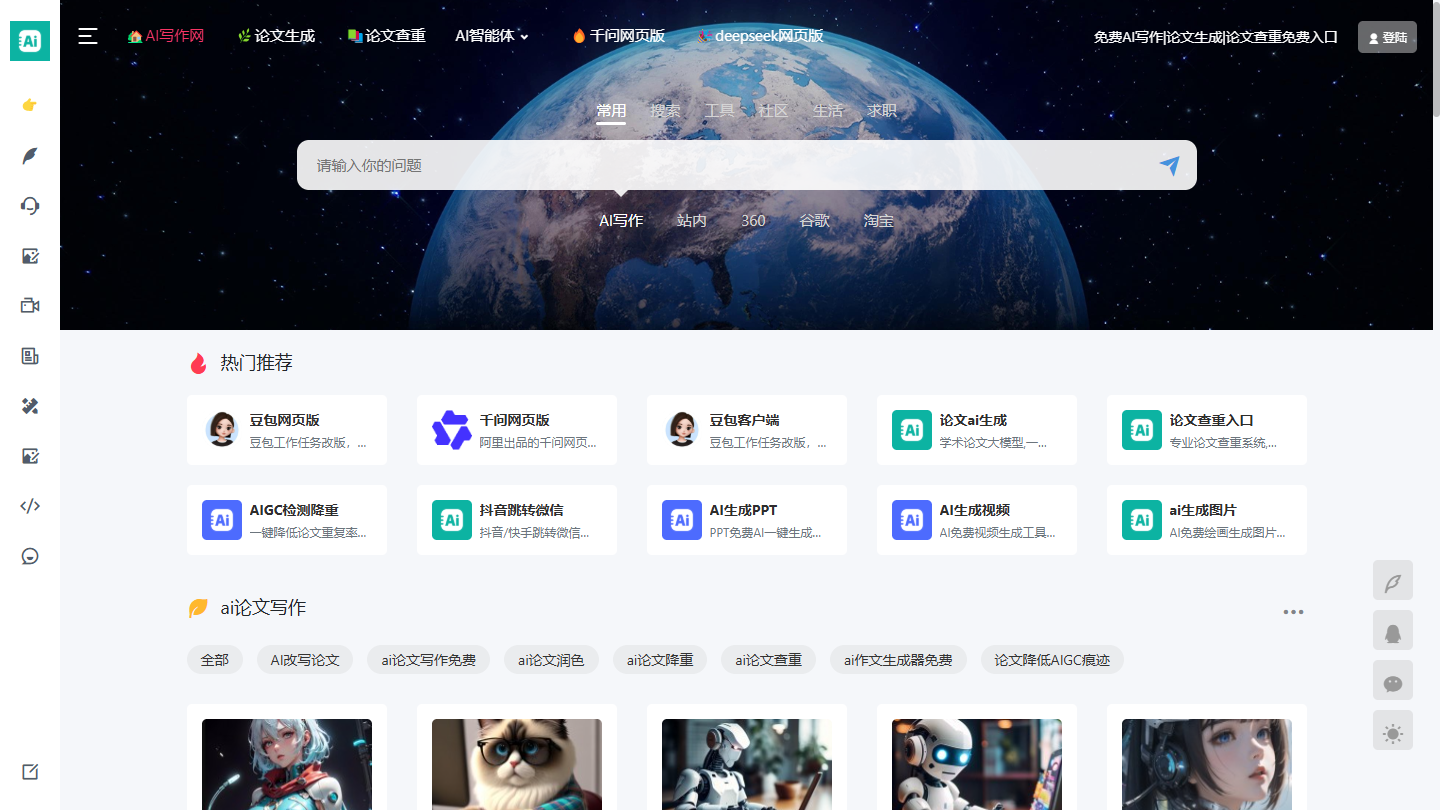The image size is (1440, 810).
Task: Filter by the AI改写论文 tag
Action: (x=305, y=660)
